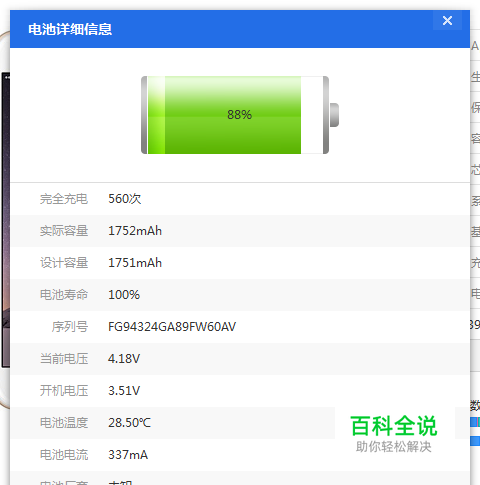Viewport: 480px width, 485px height.
Task: Select the 开机电压 label
Action: coord(64,391)
